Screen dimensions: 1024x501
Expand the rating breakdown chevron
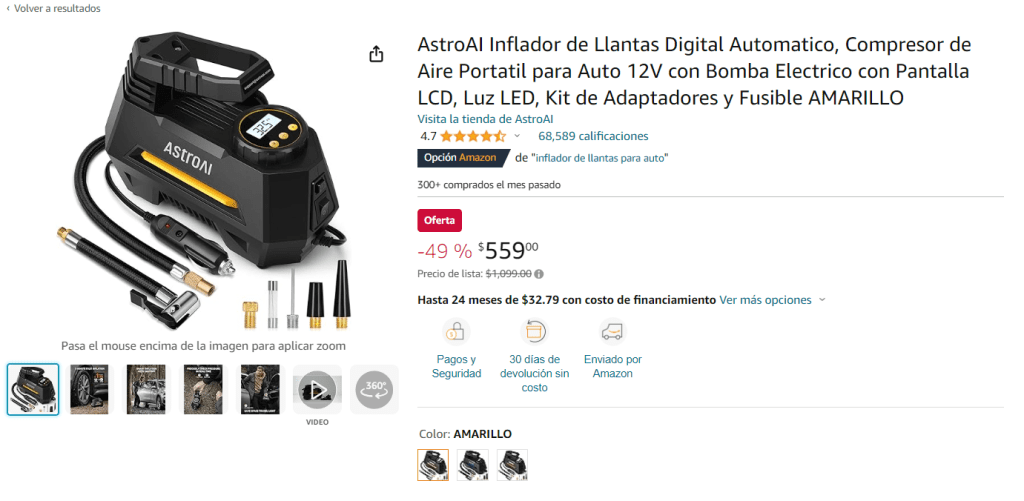click(x=517, y=136)
